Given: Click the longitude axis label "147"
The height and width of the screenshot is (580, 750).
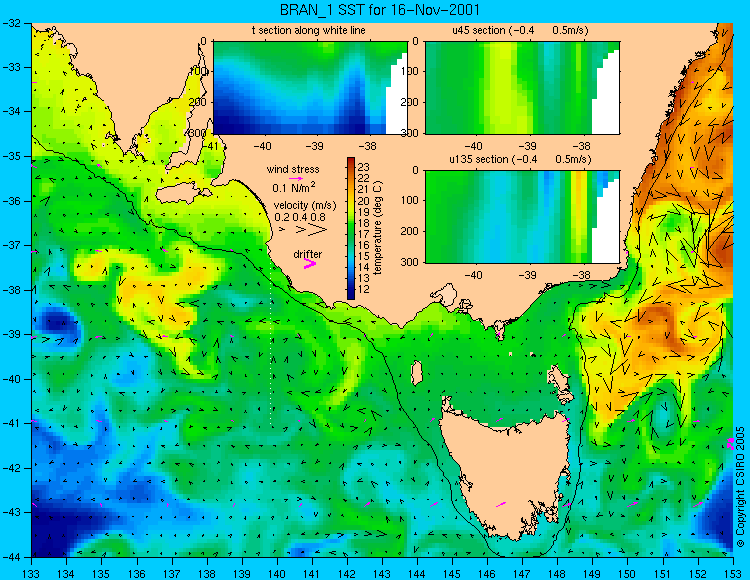Looking at the screenshot, I should pos(522,574).
